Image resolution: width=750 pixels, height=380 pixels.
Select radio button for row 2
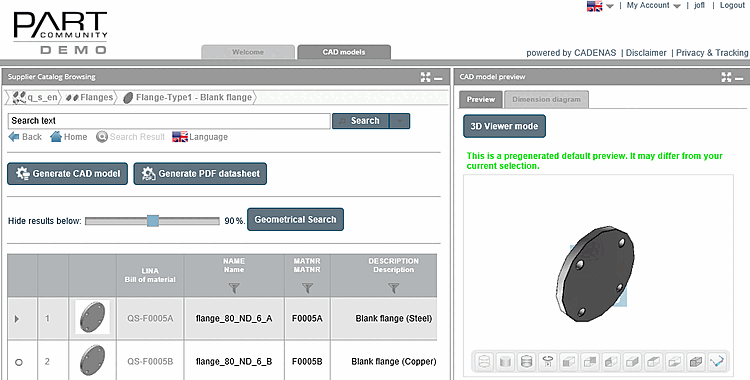19,362
